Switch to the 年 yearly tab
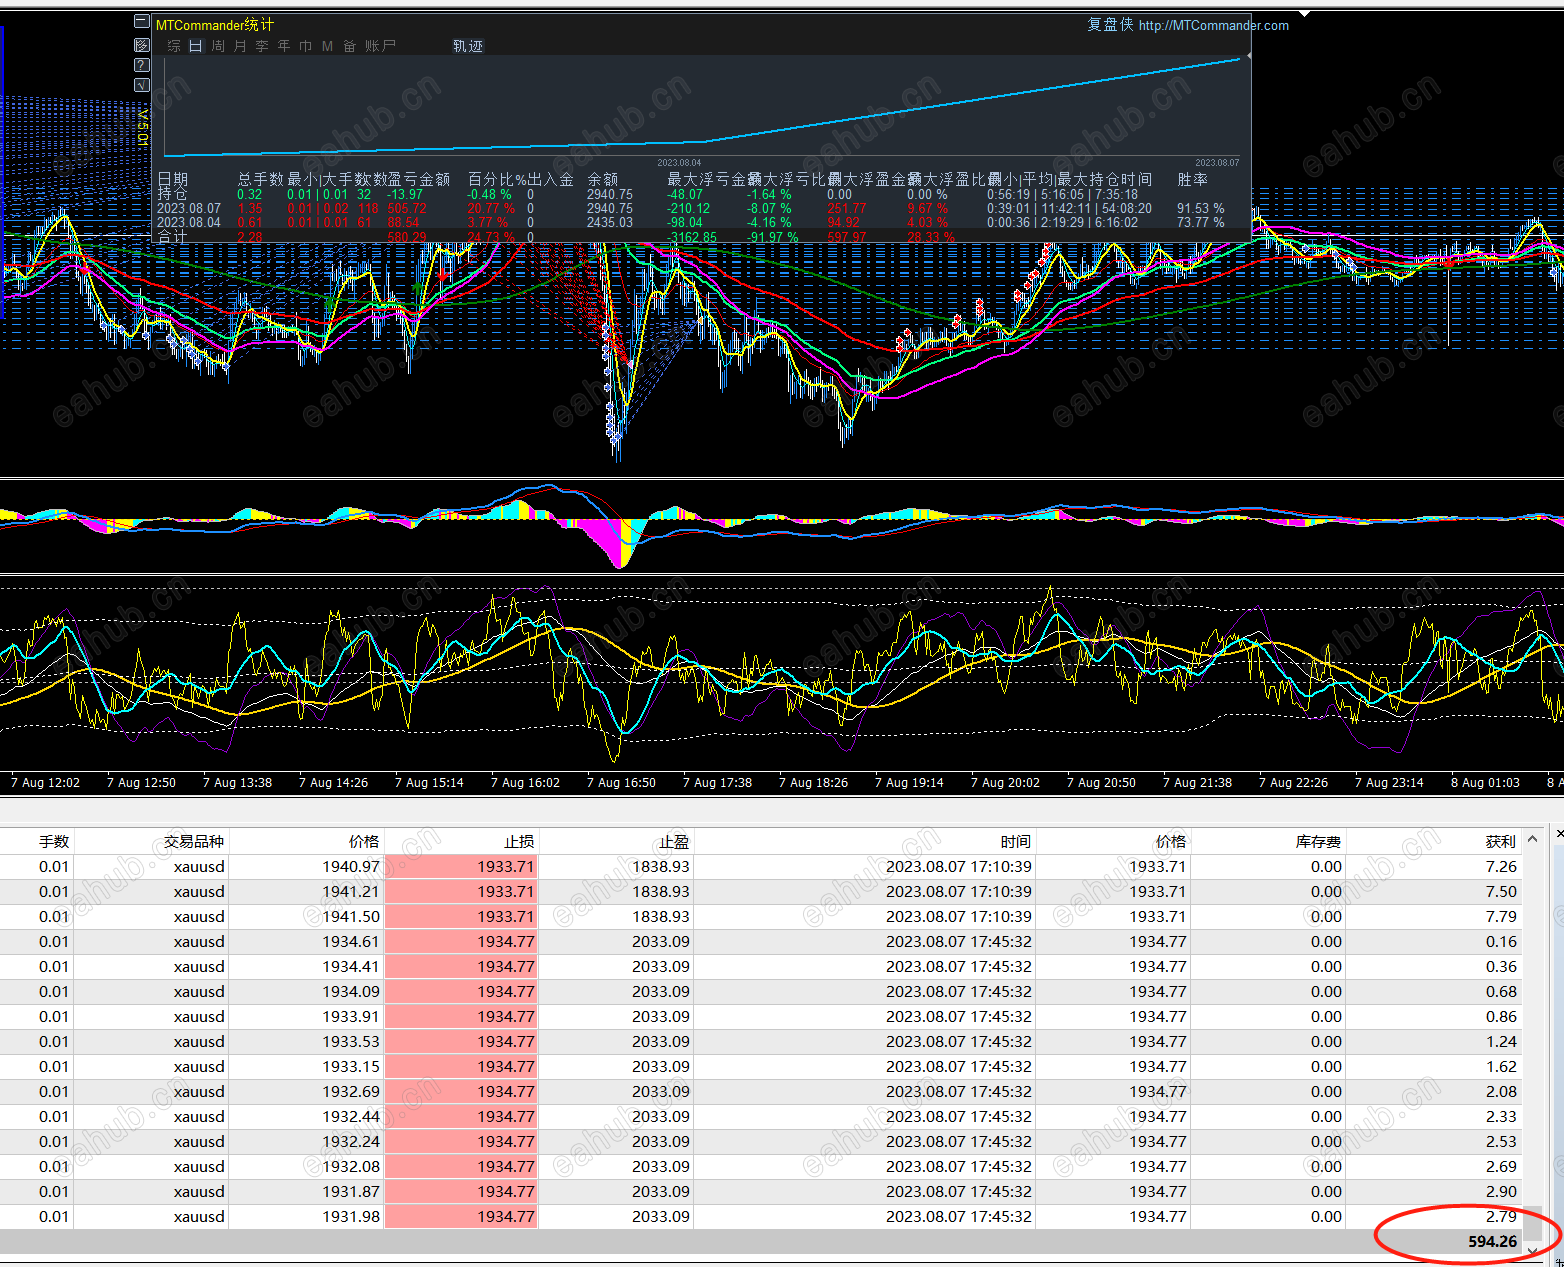Screen dimensions: 1564x1267 tap(284, 46)
